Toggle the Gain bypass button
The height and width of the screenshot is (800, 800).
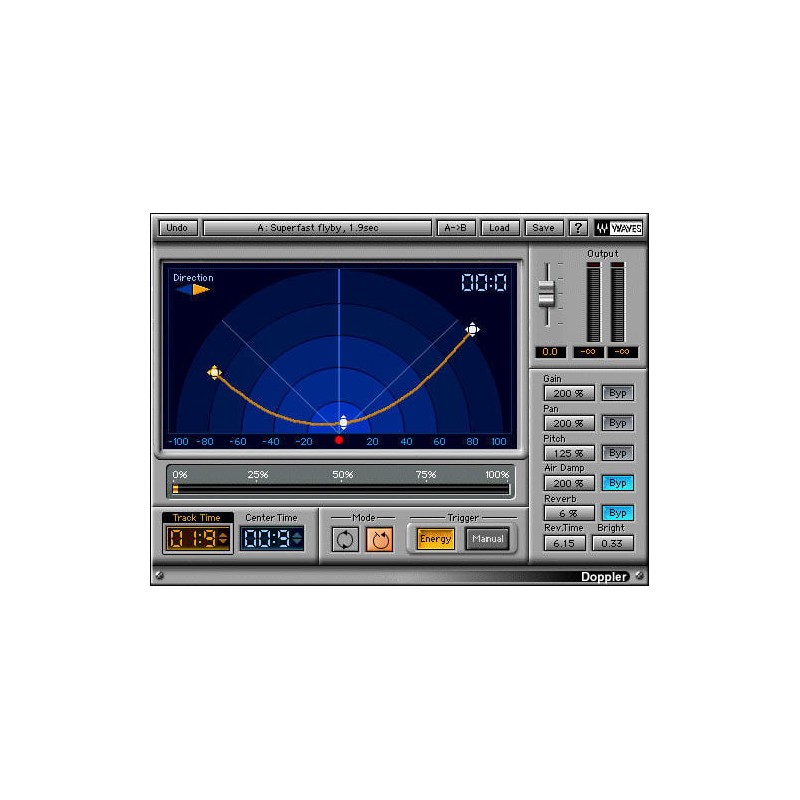point(617,393)
